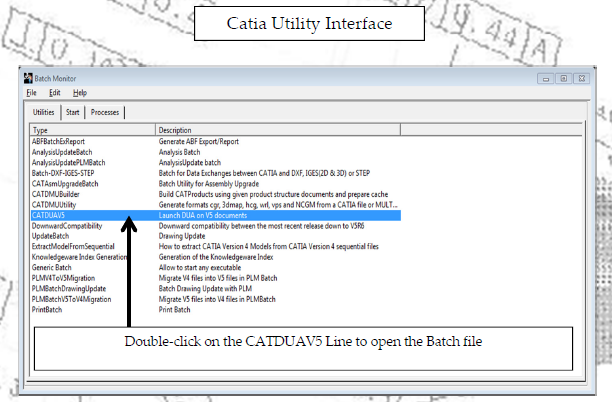Select the PLMV4ToV5Migration utility
Screen dimensions: 612x402
click(215, 278)
